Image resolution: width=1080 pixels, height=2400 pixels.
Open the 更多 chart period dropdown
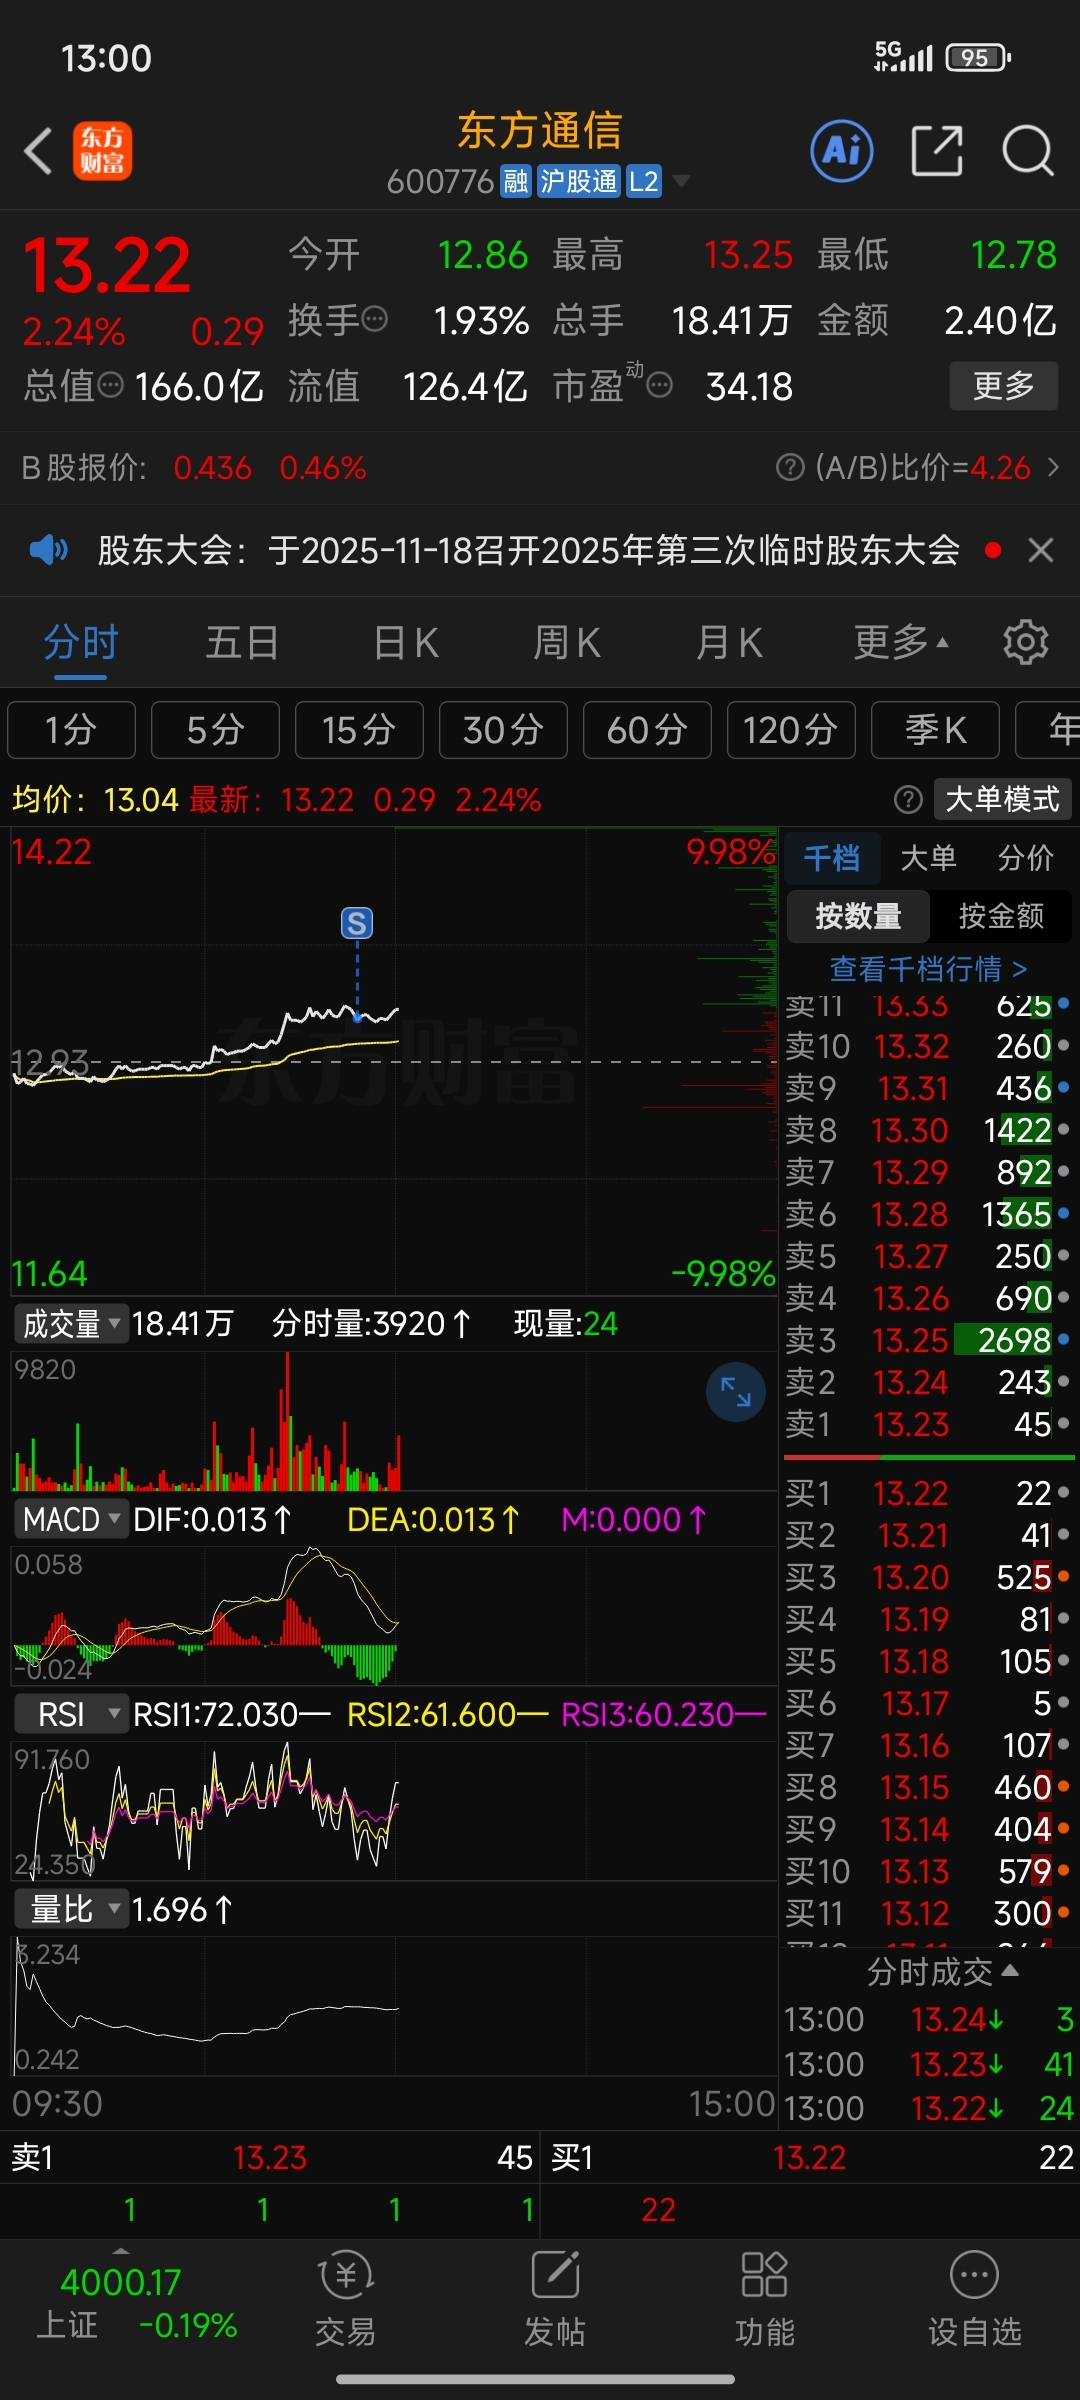point(901,642)
